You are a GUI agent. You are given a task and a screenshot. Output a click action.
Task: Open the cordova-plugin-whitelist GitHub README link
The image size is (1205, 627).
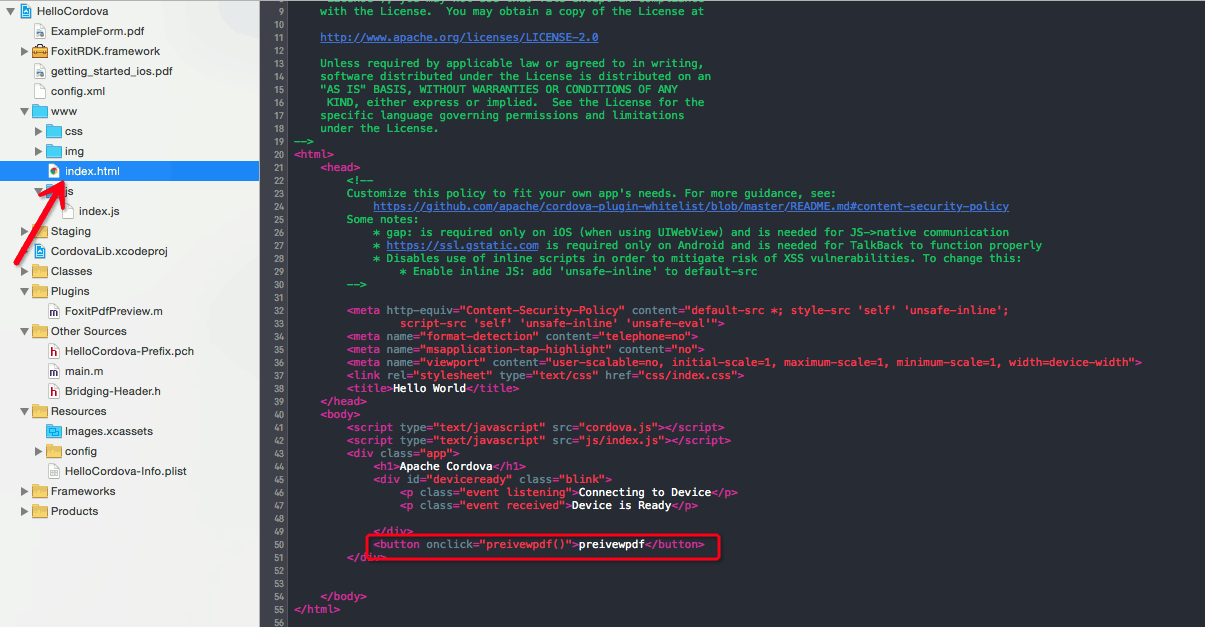click(x=691, y=206)
